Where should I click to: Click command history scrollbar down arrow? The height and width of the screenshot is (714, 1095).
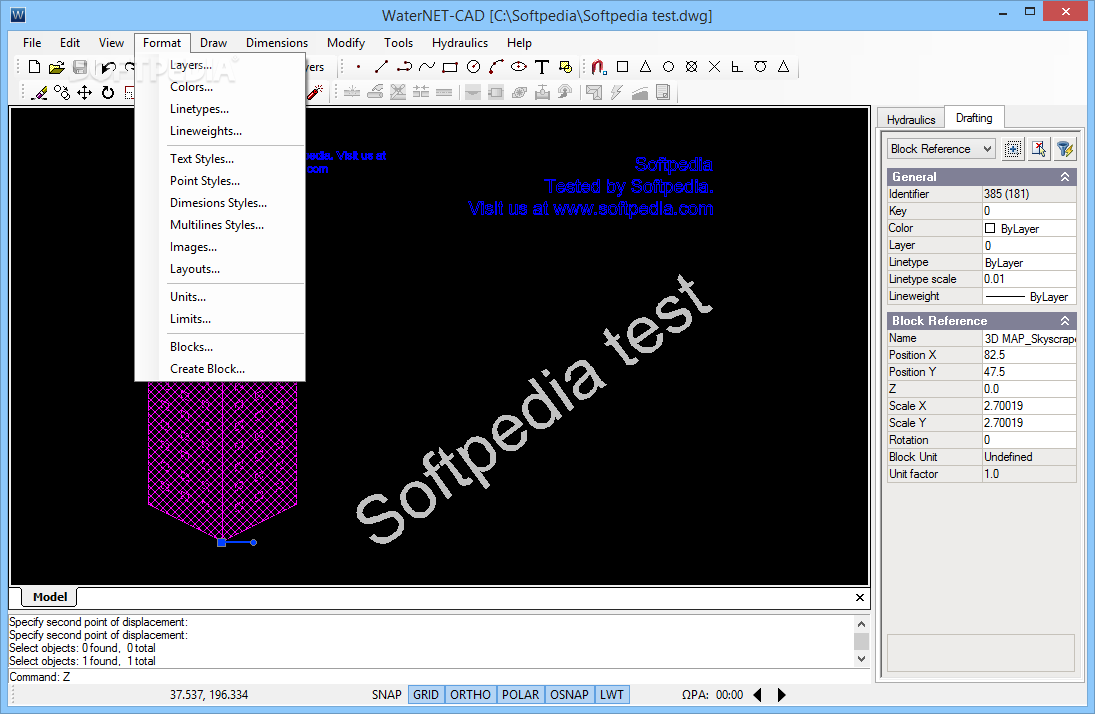[x=862, y=659]
